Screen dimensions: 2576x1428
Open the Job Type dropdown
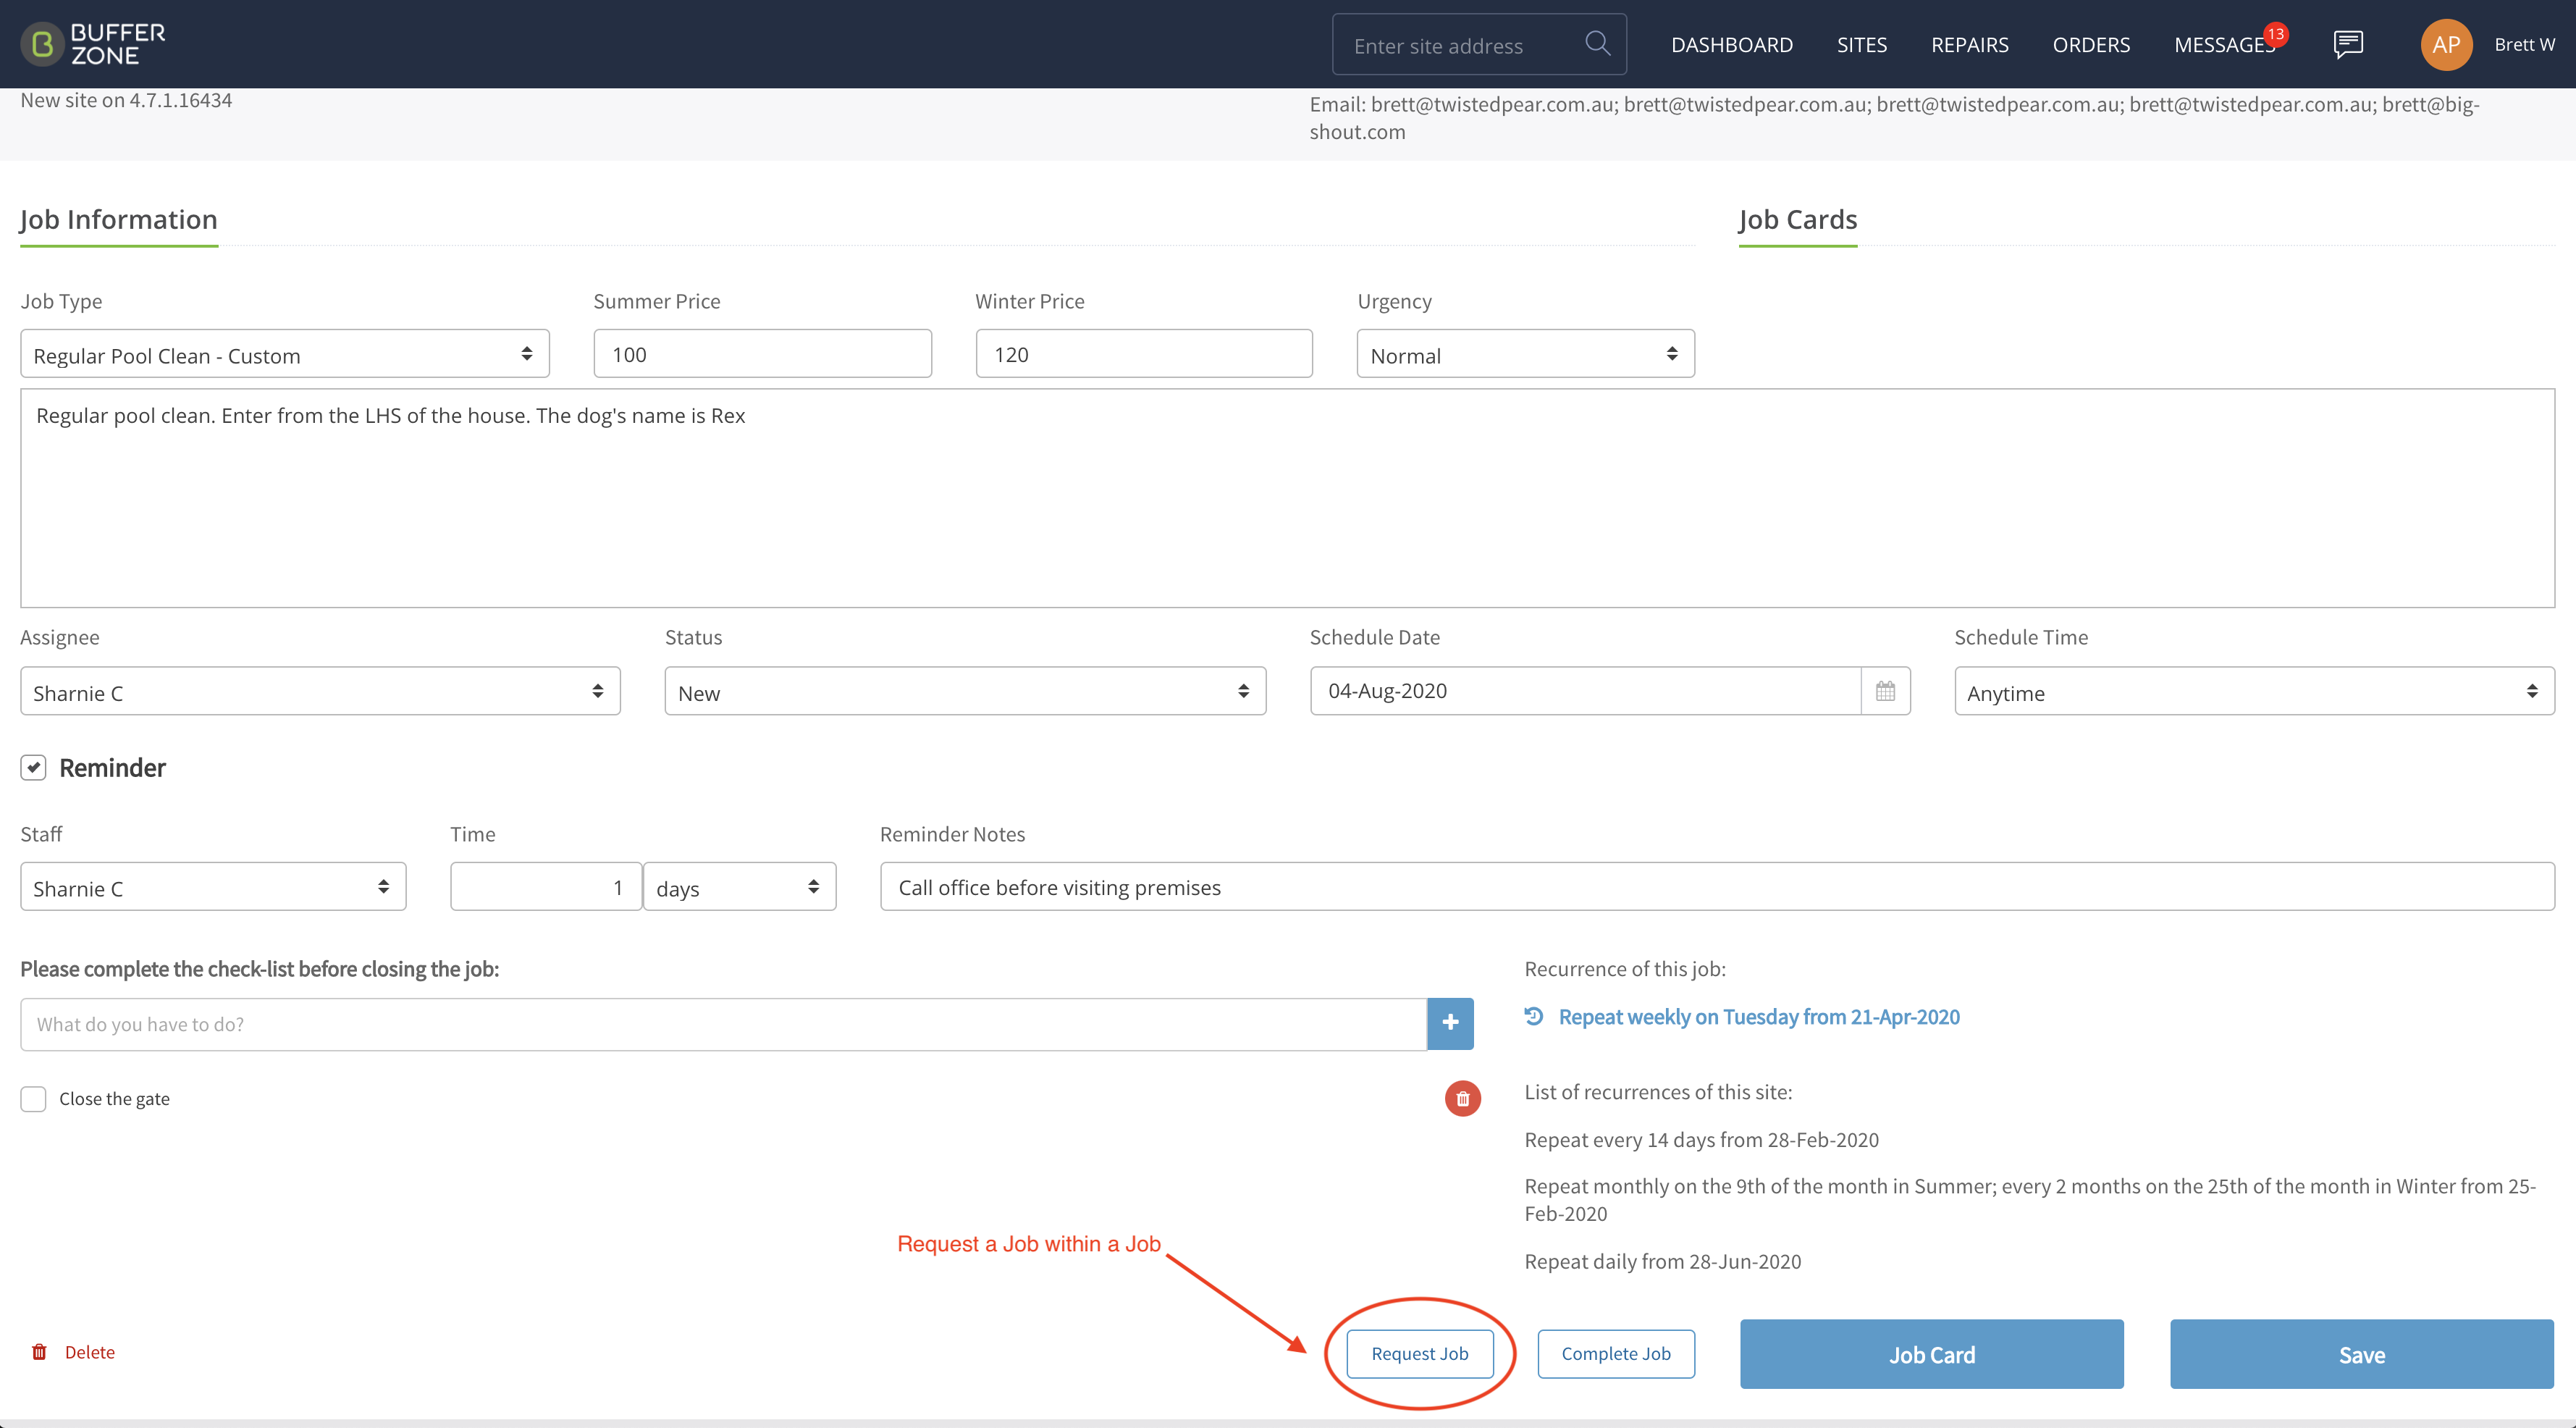tap(285, 354)
